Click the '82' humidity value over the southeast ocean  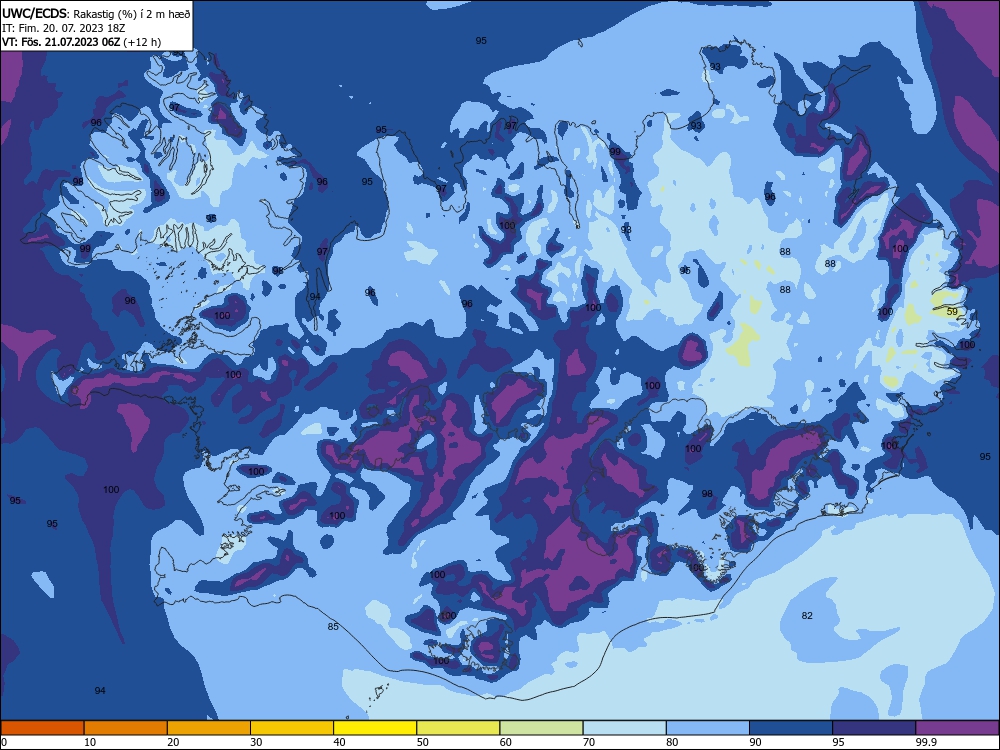pos(807,615)
